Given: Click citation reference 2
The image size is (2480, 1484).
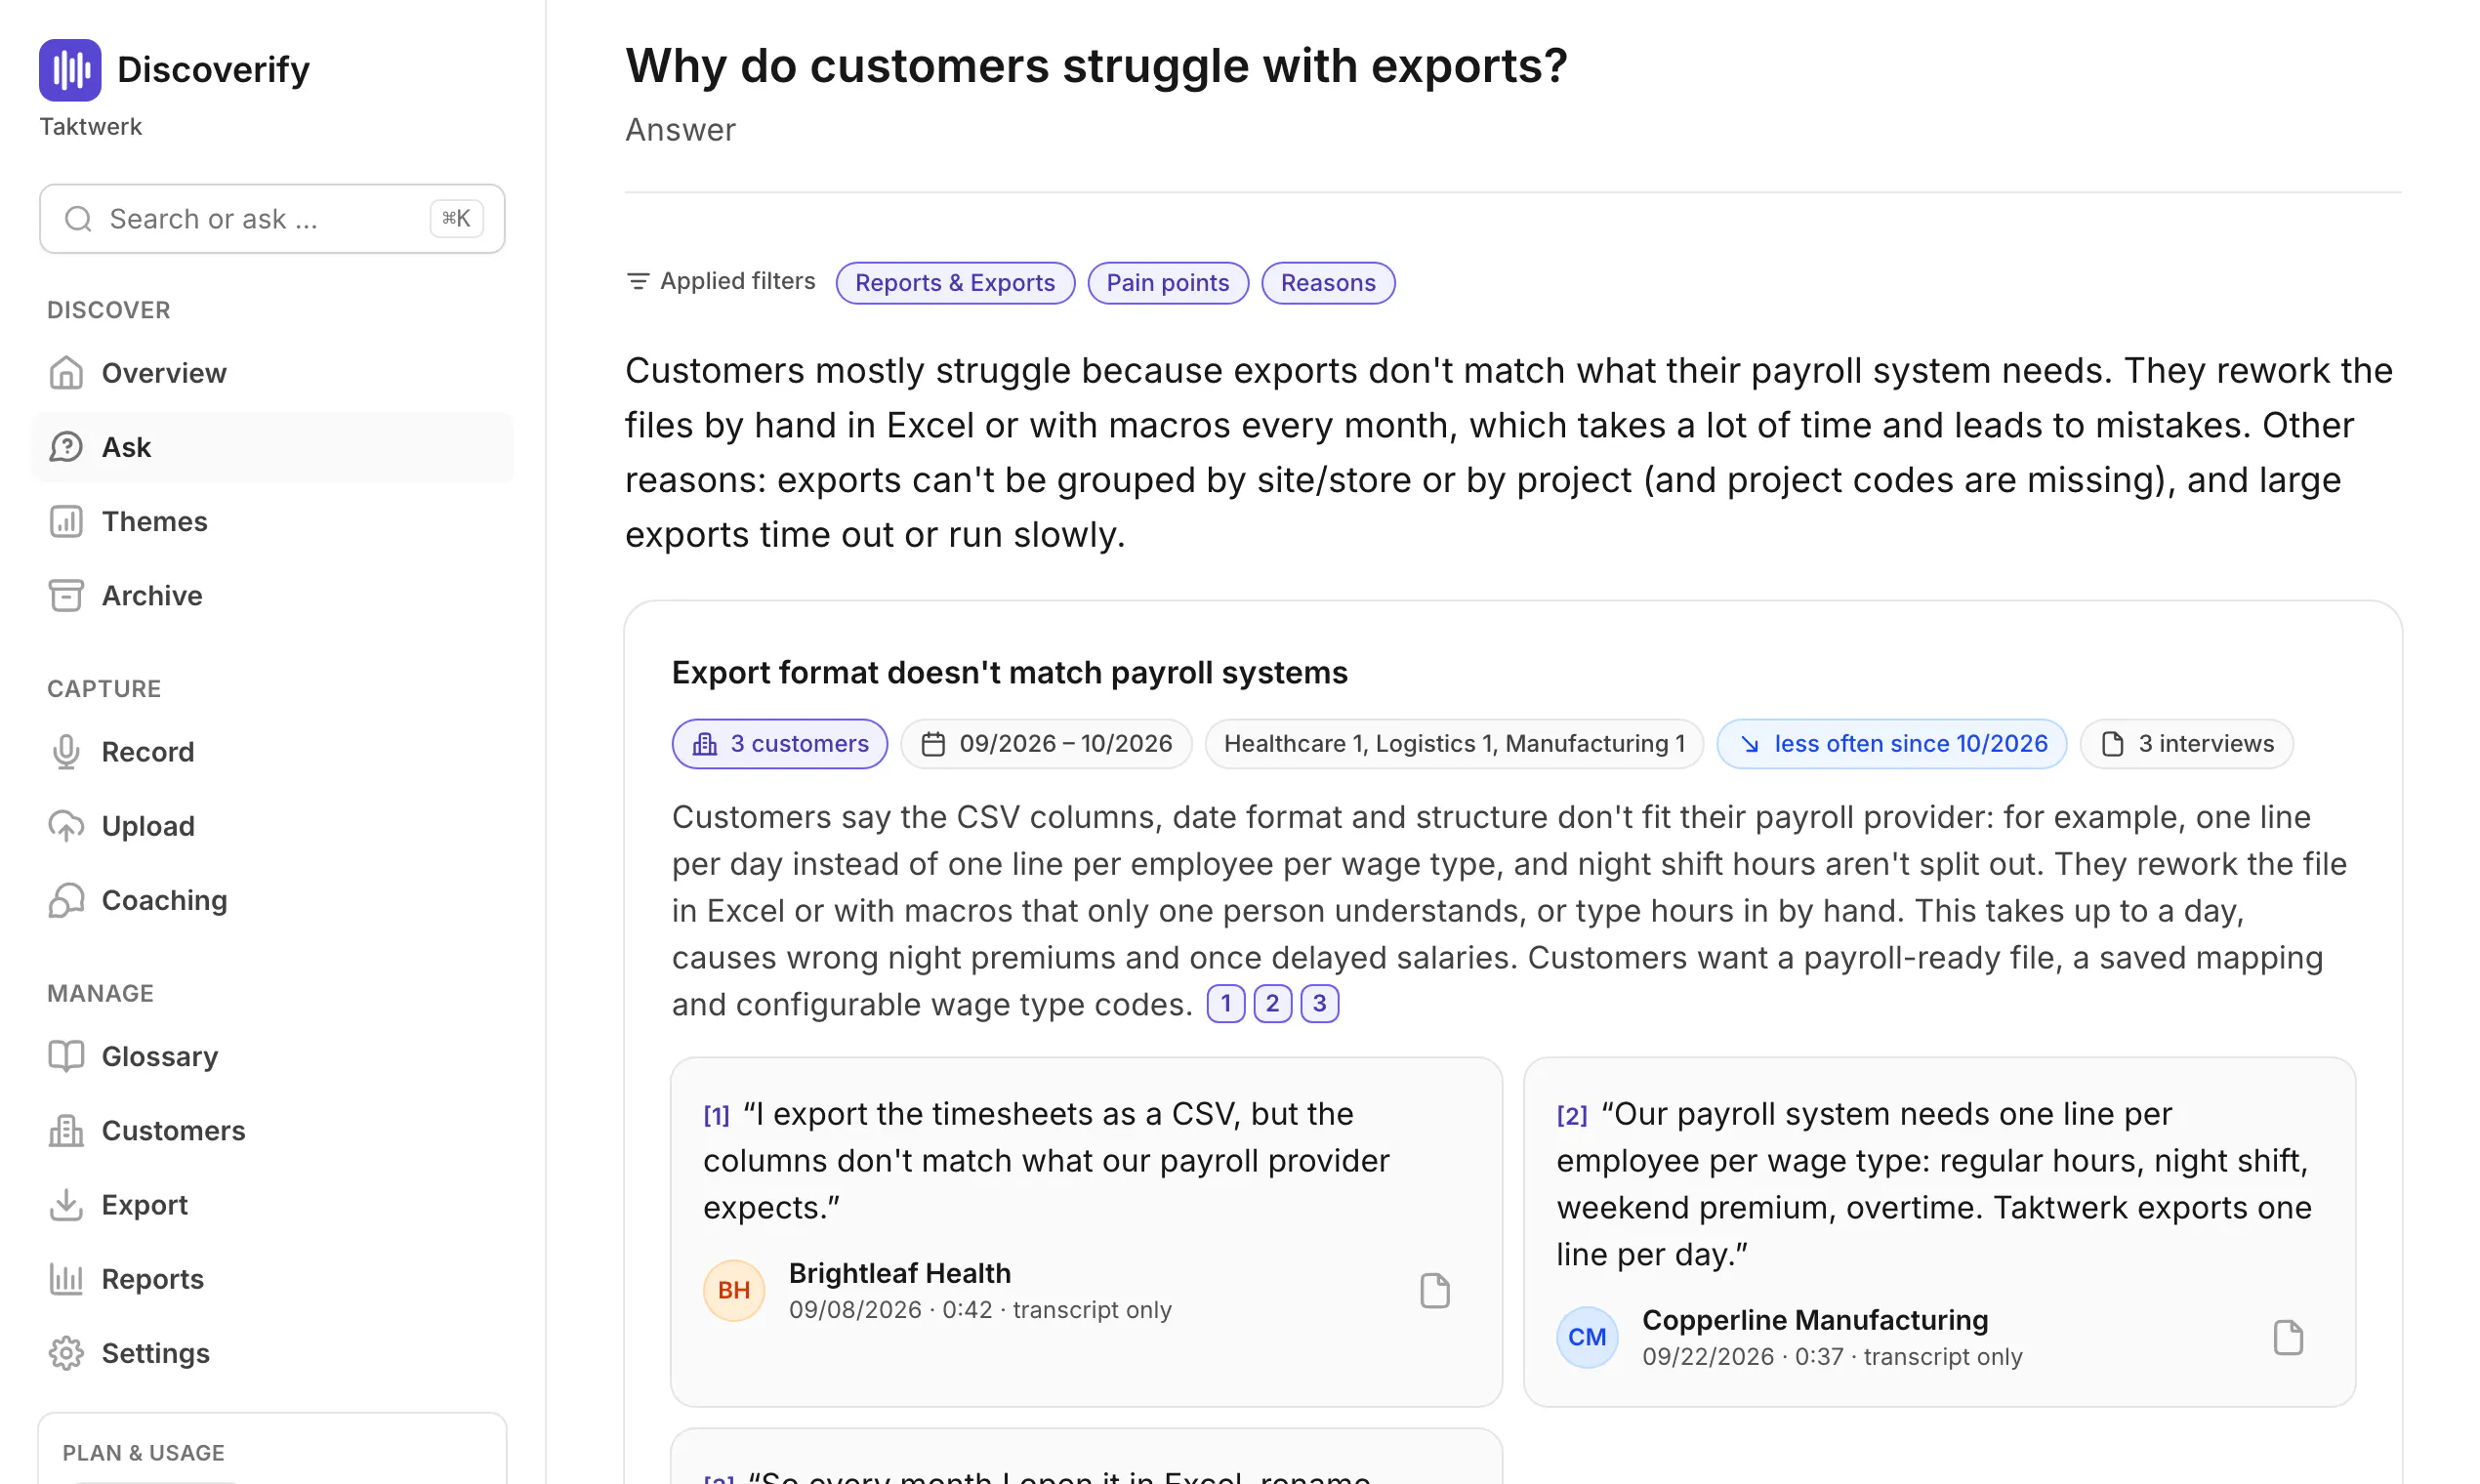Looking at the screenshot, I should click(x=1272, y=1003).
